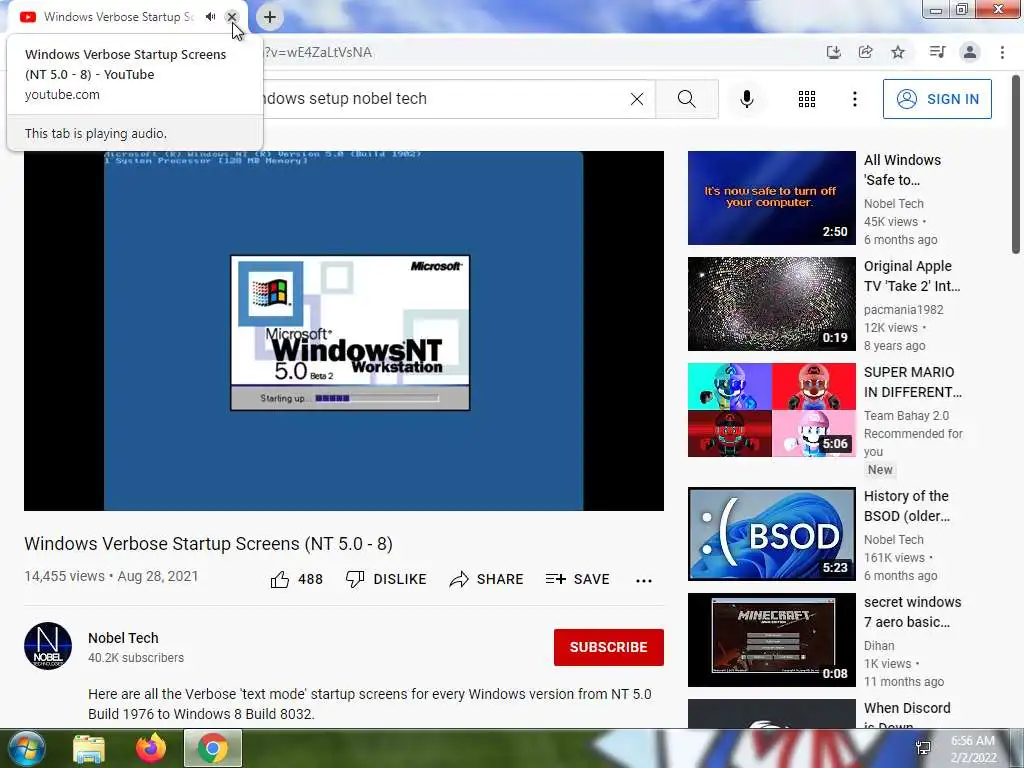Open a new tab with the plus button
Screen dimensions: 1024x768
[x=270, y=17]
